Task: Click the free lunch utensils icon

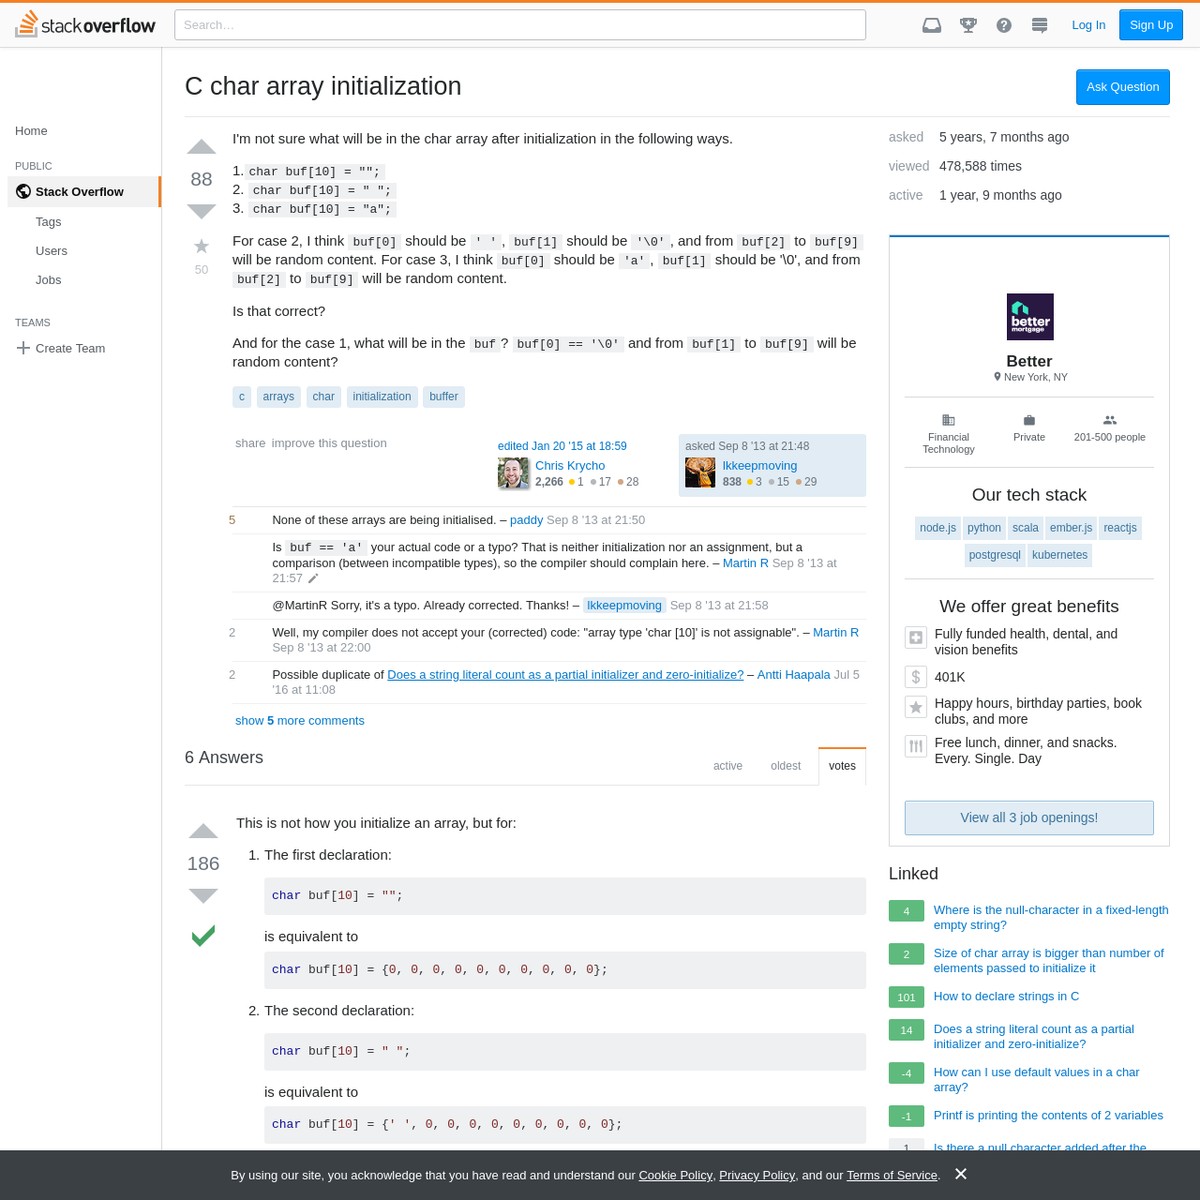Action: click(915, 746)
